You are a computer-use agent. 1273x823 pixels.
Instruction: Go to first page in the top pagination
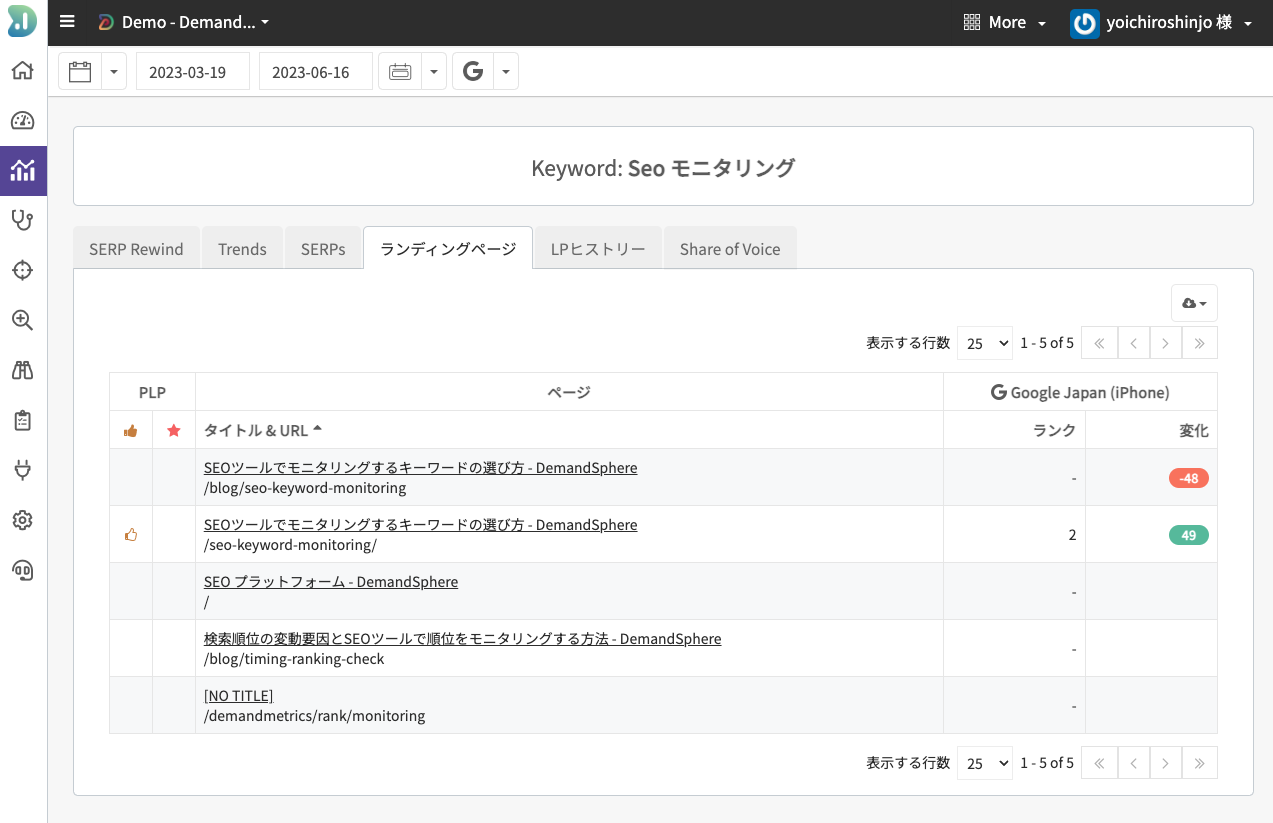click(x=1099, y=343)
